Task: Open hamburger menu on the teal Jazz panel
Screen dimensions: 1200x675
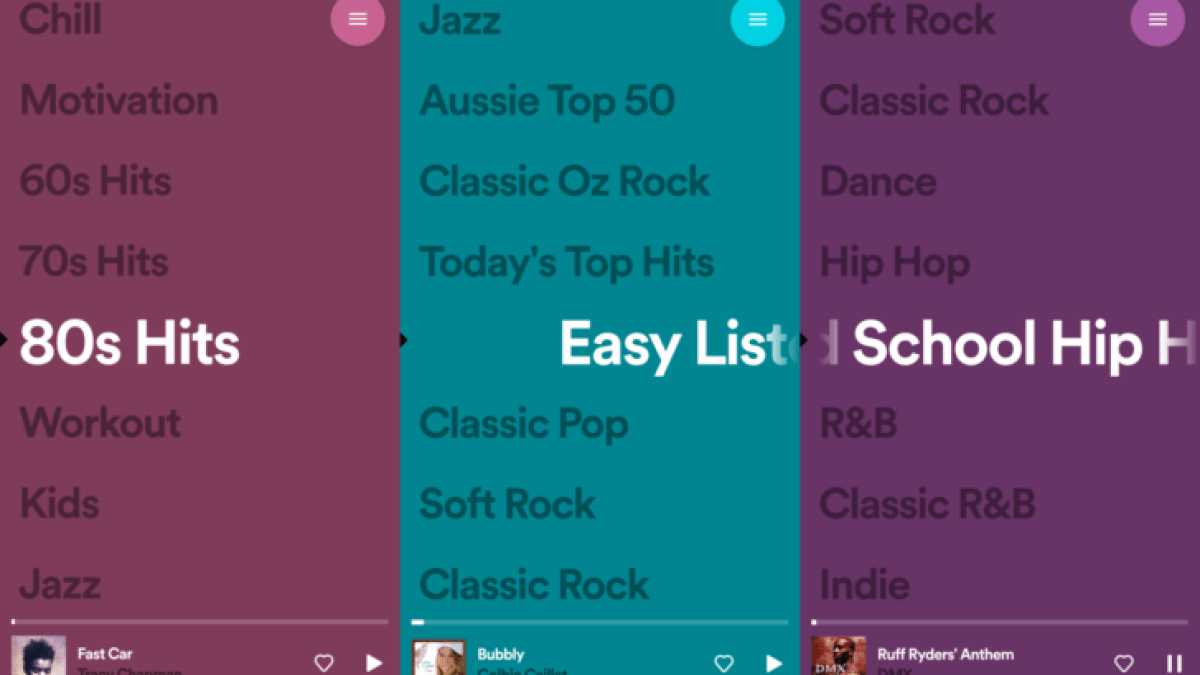Action: click(757, 19)
